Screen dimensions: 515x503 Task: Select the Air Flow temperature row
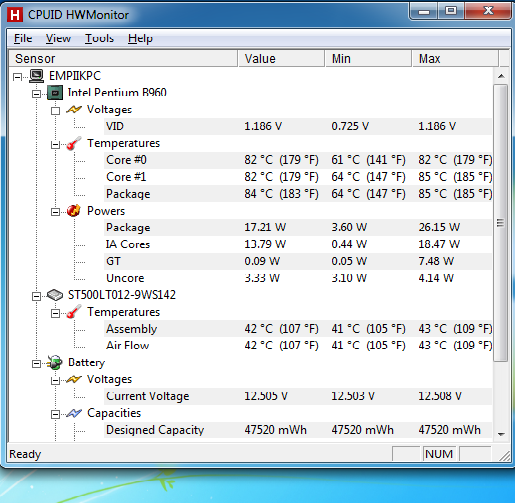click(x=298, y=345)
